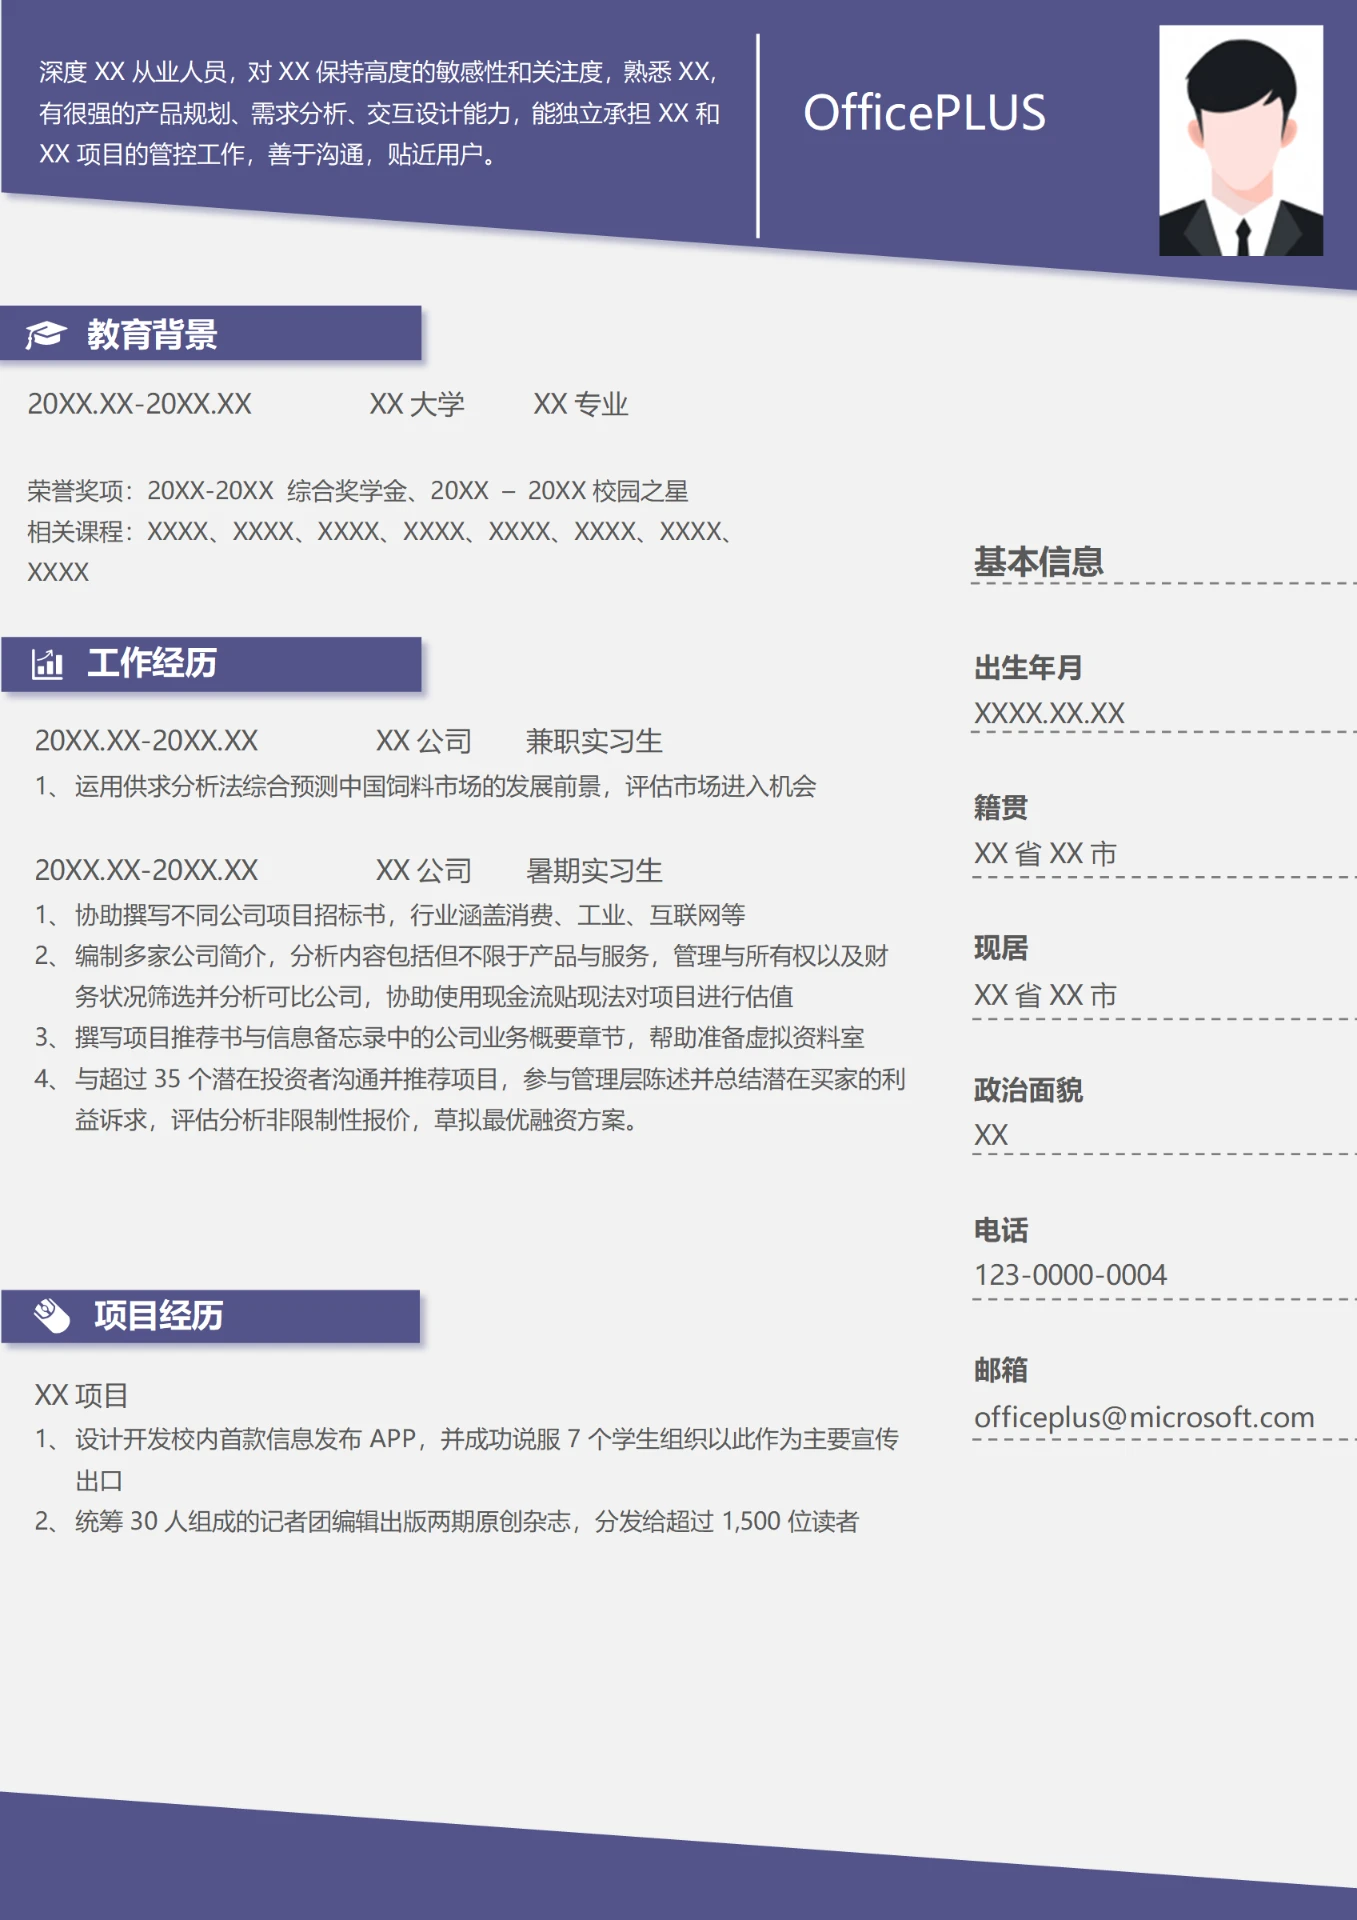Select the 现居 label
This screenshot has height=1920, width=1357.
pyautogui.click(x=1001, y=948)
